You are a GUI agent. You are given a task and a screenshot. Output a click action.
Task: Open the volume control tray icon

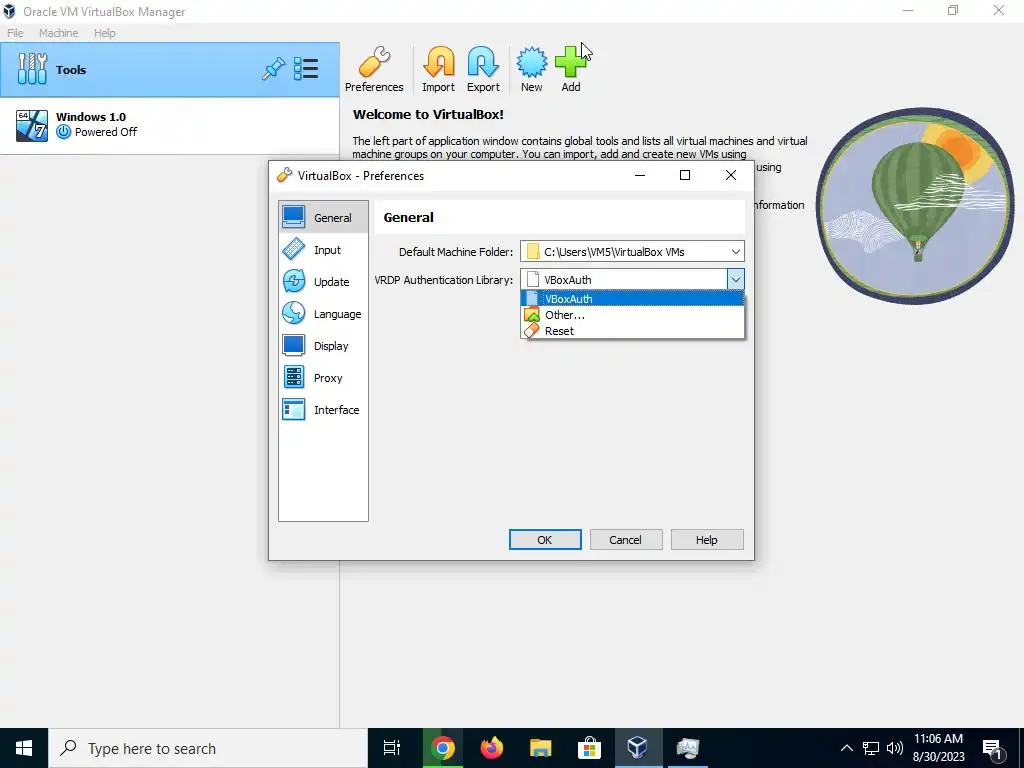click(x=895, y=748)
